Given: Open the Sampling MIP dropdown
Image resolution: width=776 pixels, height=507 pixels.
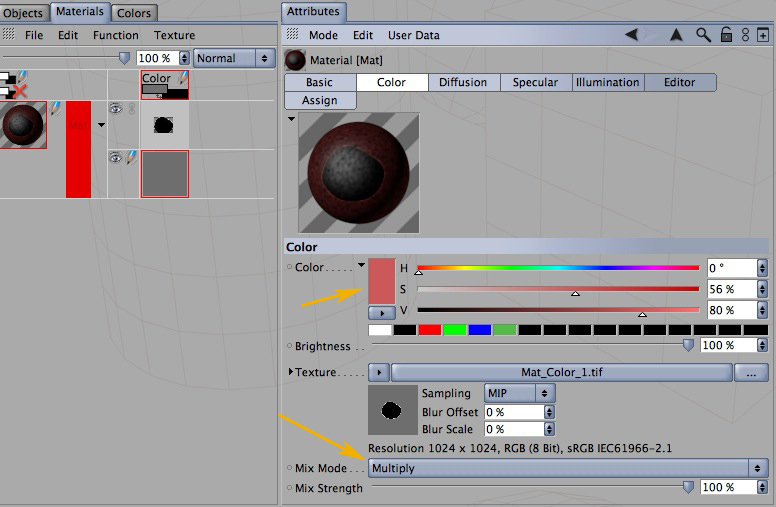Looking at the screenshot, I should 520,393.
